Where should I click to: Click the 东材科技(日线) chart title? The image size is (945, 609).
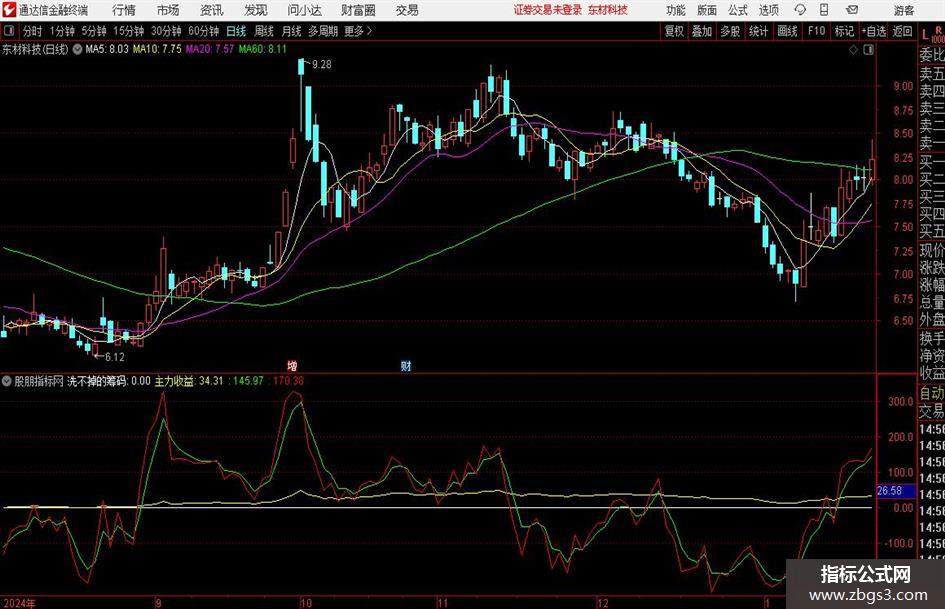pyautogui.click(x=35, y=49)
